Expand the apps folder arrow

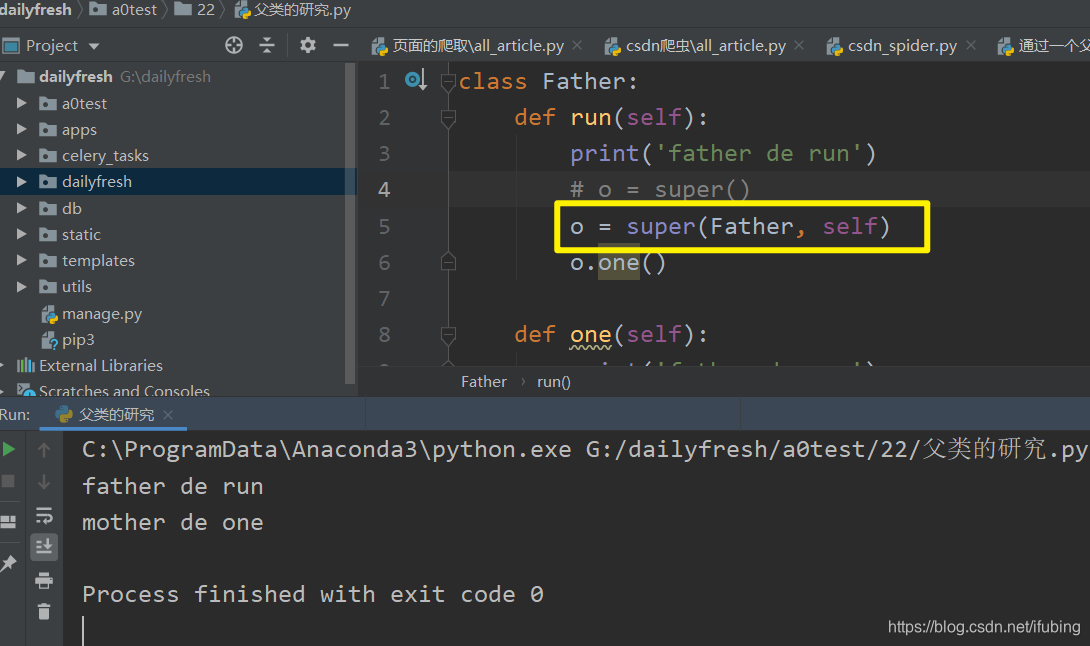point(21,129)
